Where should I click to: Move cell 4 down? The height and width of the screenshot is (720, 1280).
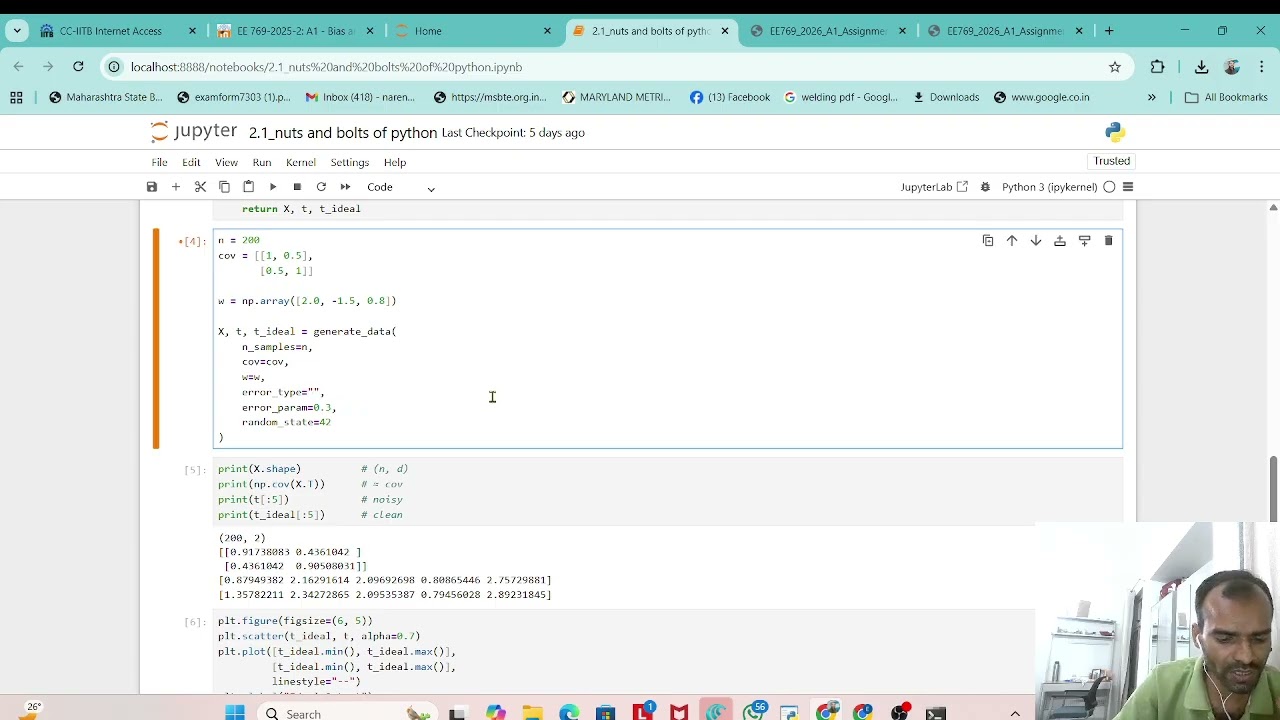click(1036, 241)
